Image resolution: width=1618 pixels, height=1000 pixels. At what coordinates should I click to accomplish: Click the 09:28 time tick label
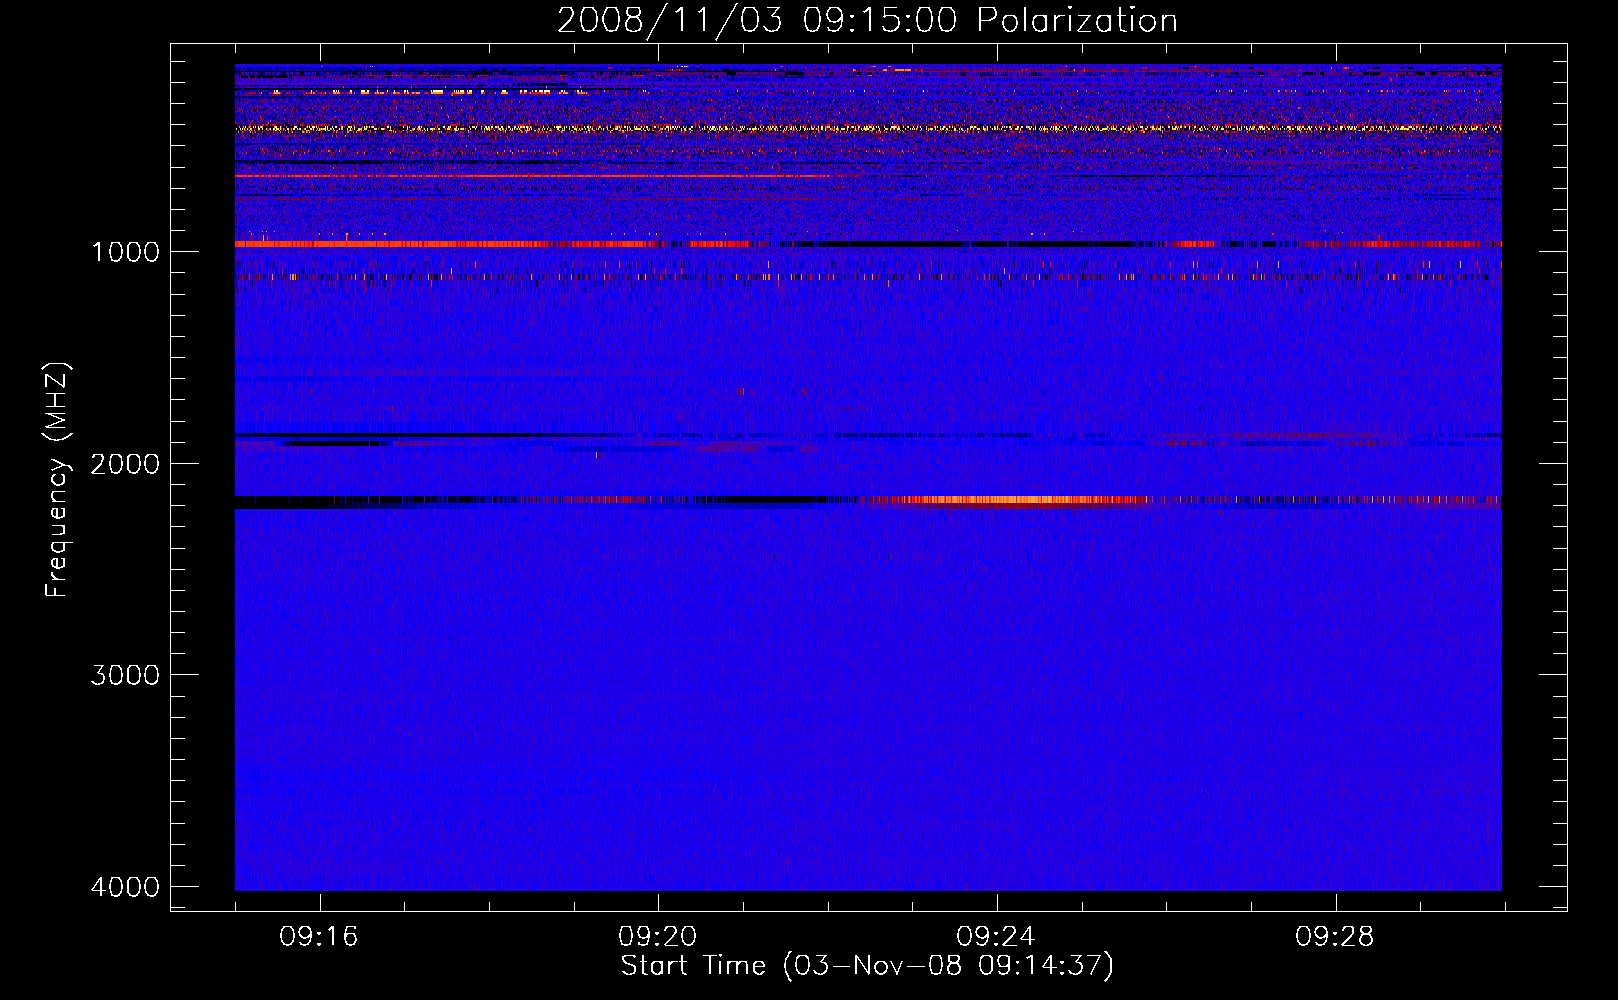pyautogui.click(x=1335, y=936)
